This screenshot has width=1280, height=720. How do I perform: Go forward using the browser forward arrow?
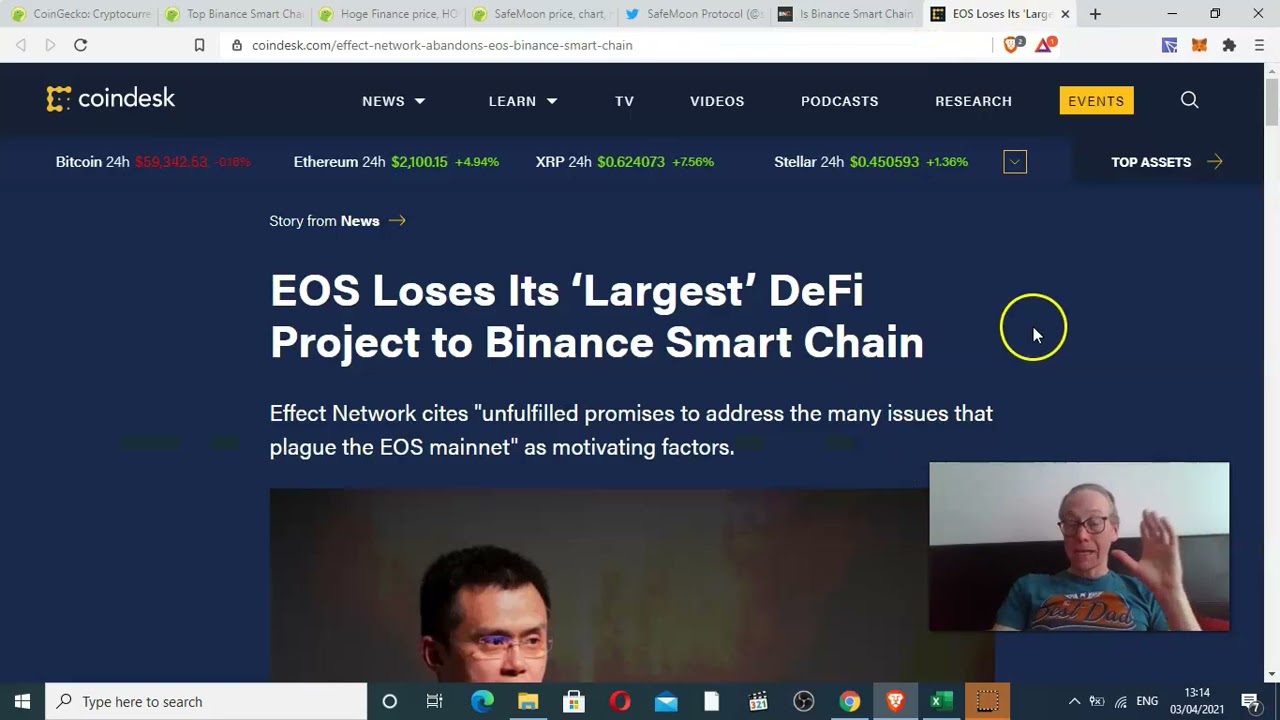point(50,45)
